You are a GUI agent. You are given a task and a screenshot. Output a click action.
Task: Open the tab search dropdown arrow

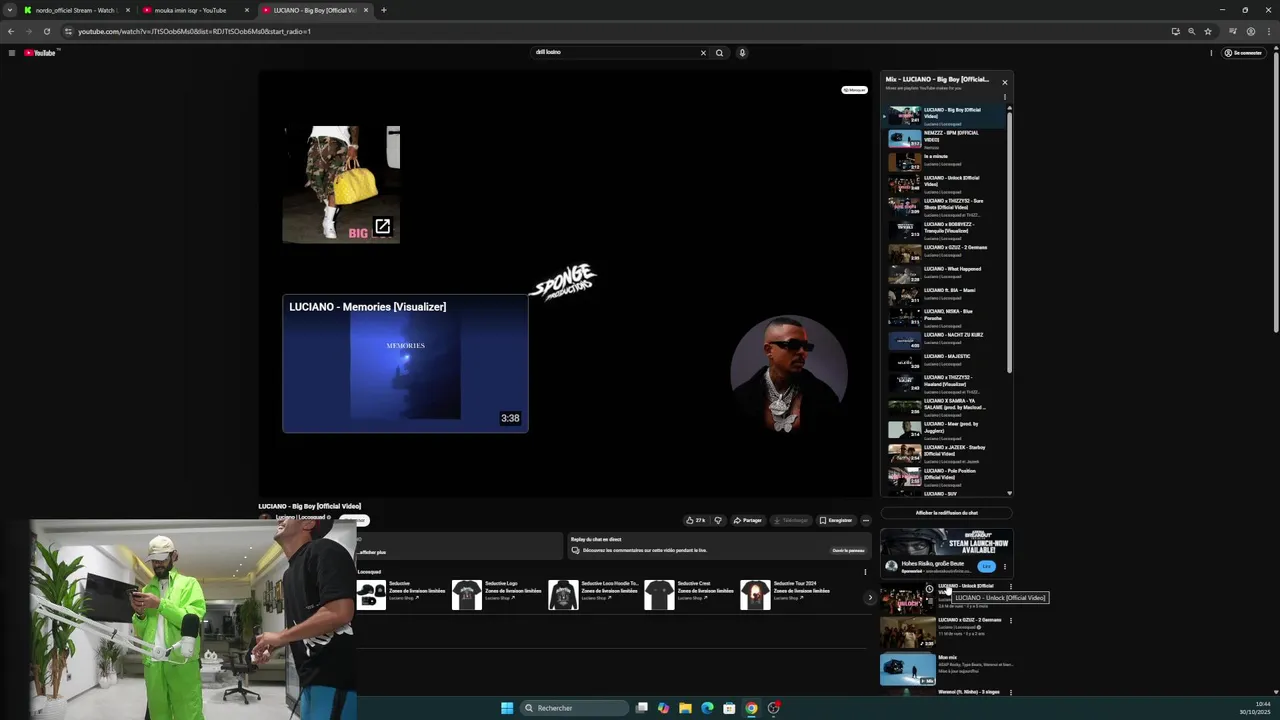[10, 10]
